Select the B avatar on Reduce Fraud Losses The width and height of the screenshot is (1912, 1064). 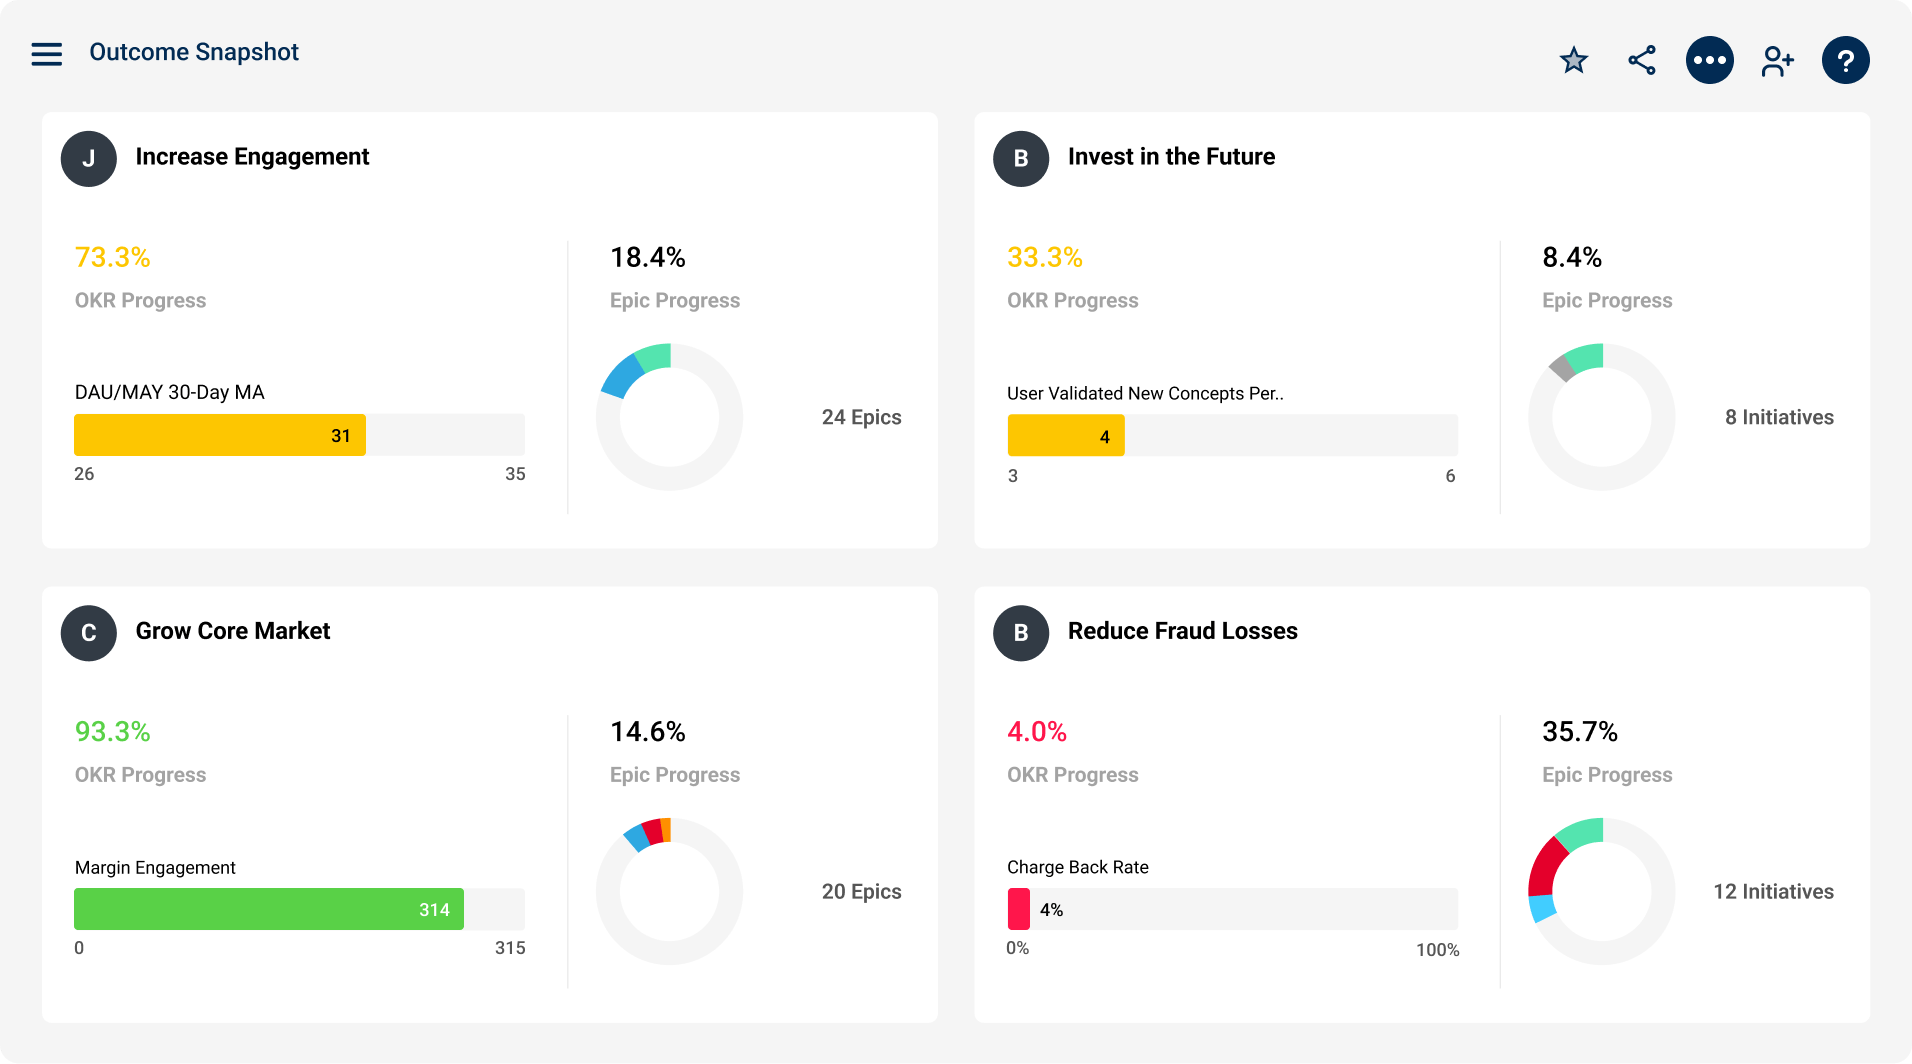[1020, 632]
